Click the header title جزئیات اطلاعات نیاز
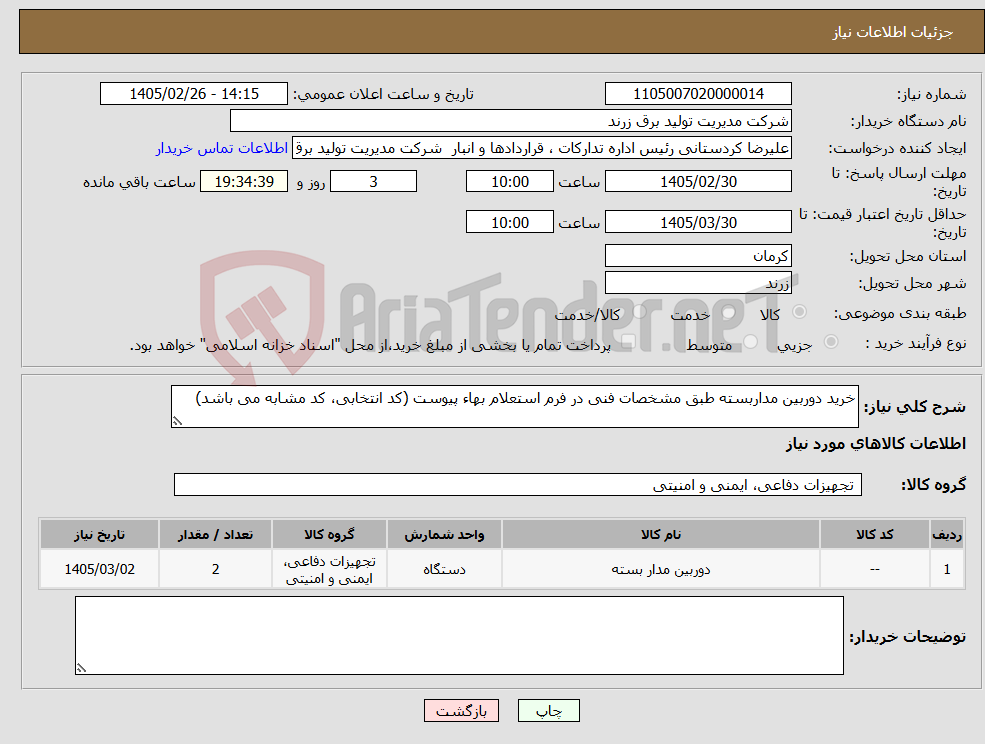The width and height of the screenshot is (985, 744). click(893, 32)
